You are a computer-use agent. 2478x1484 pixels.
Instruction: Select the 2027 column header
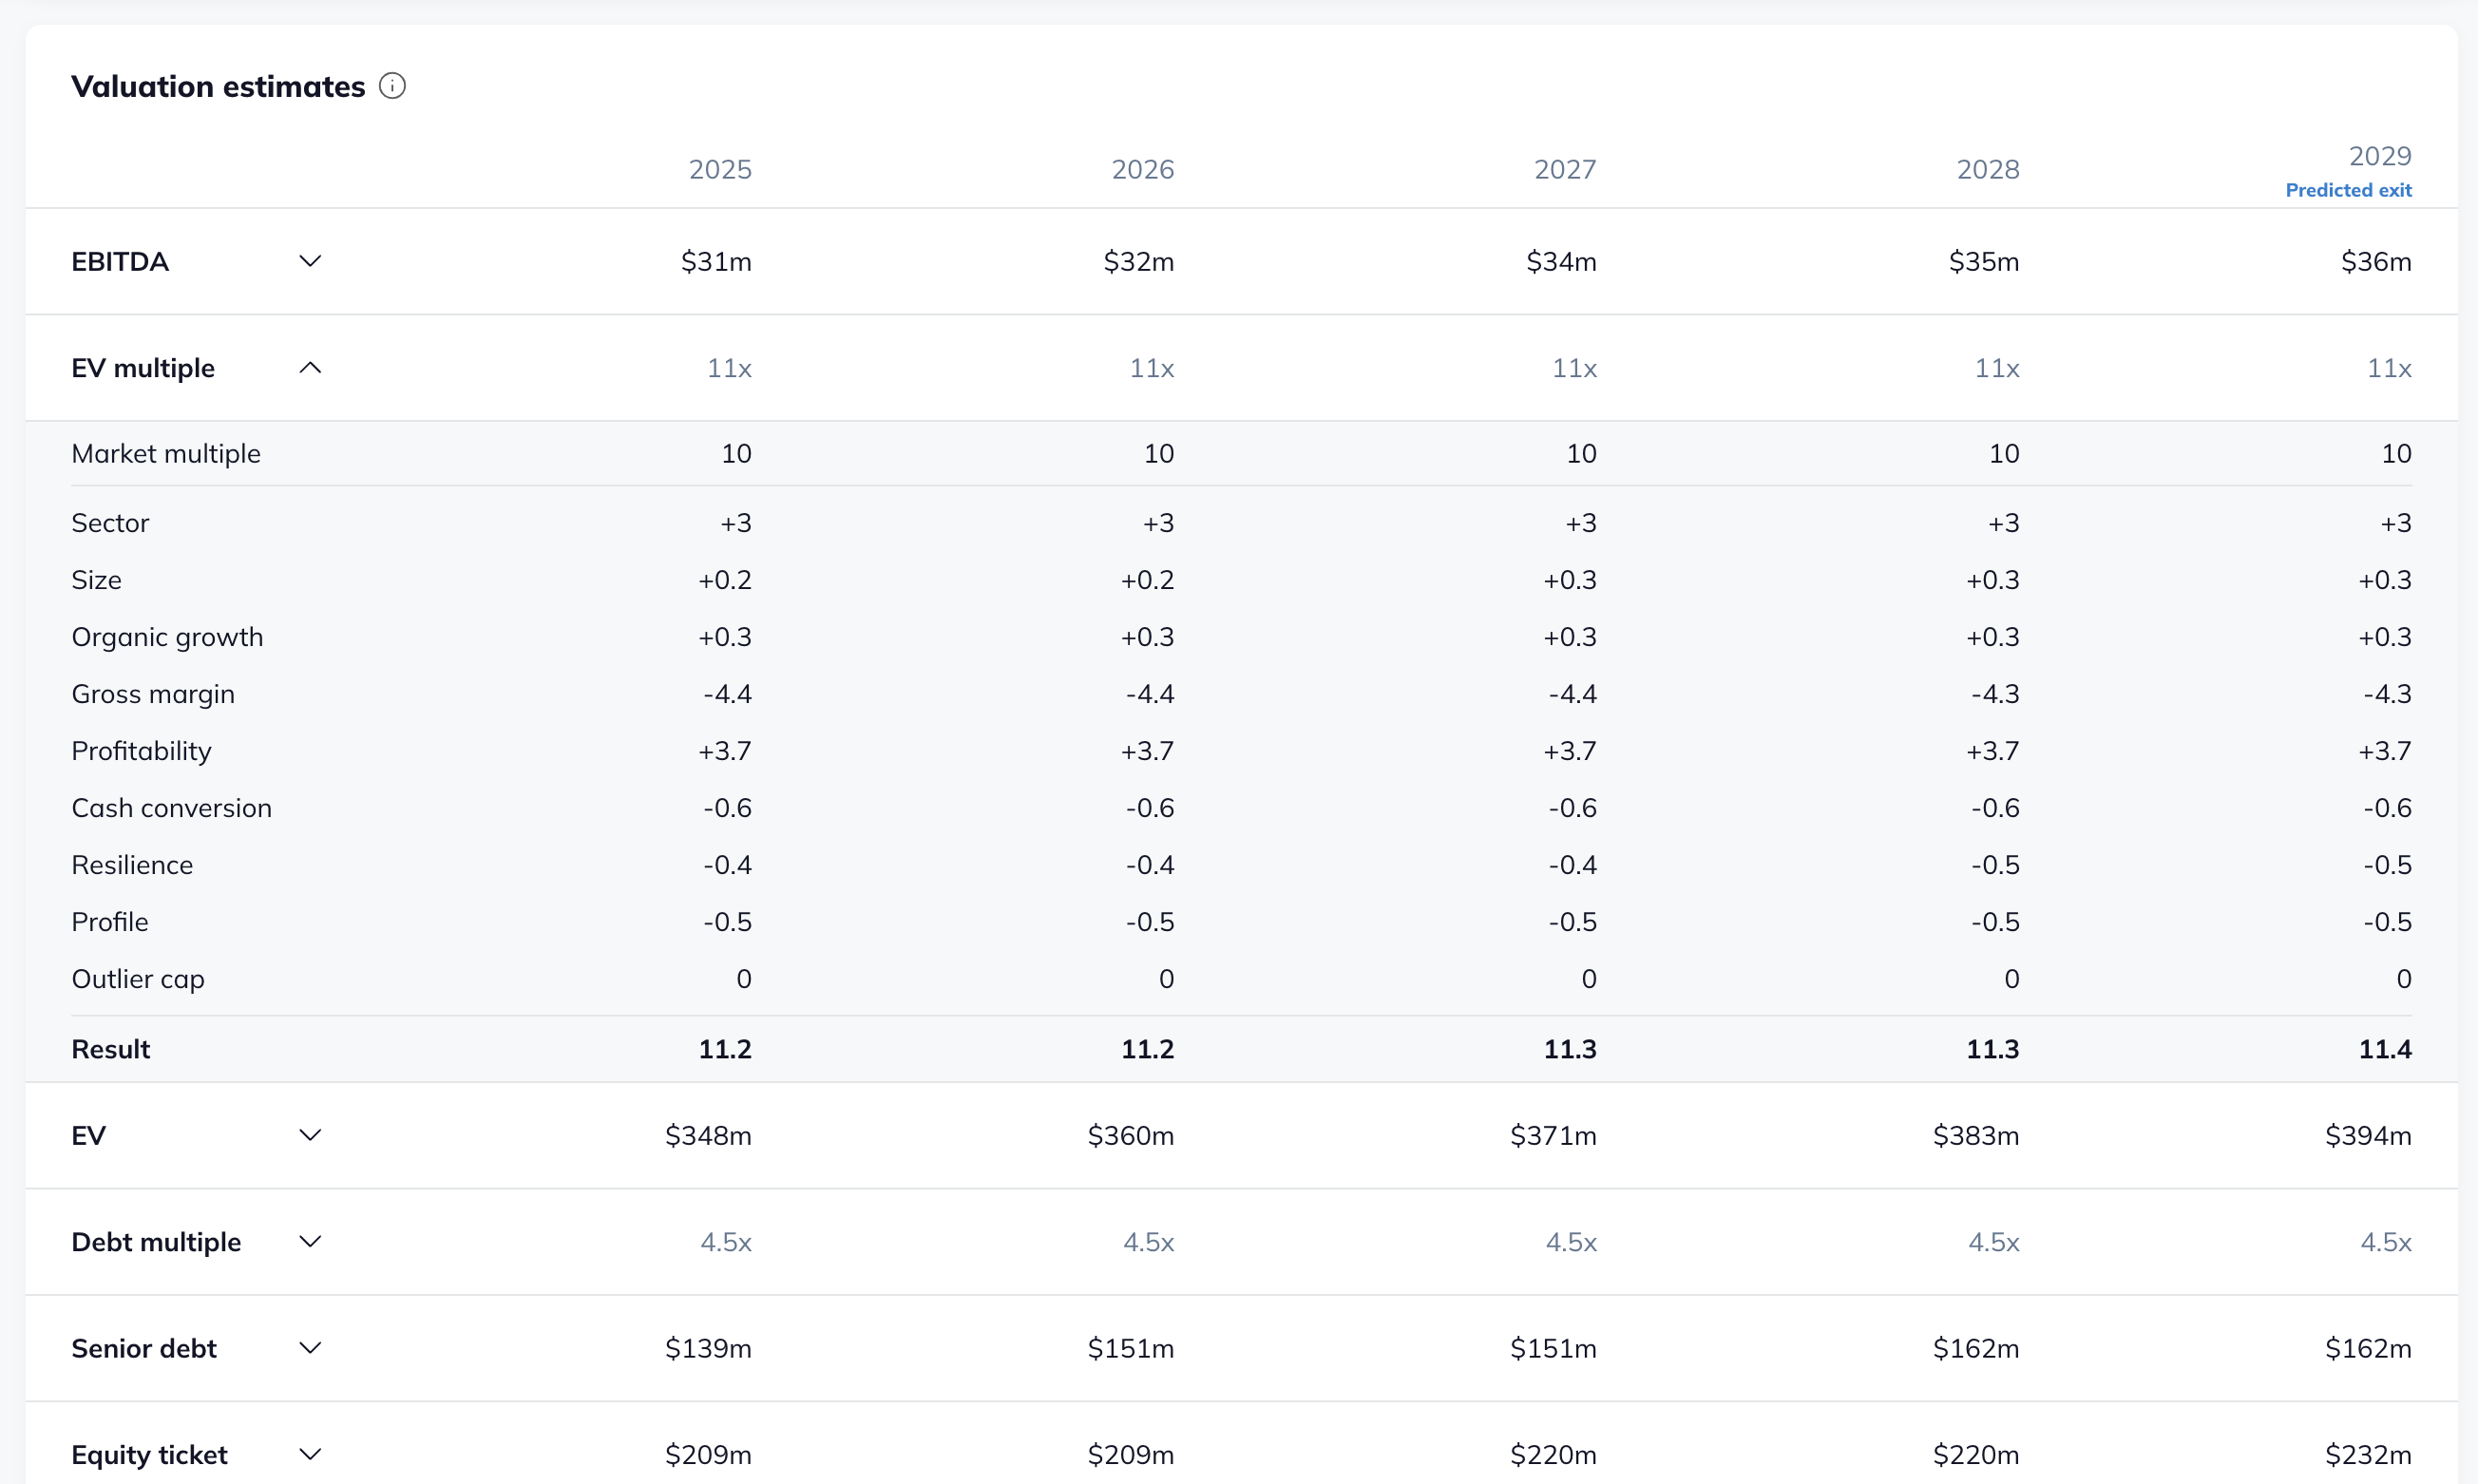click(x=1565, y=169)
